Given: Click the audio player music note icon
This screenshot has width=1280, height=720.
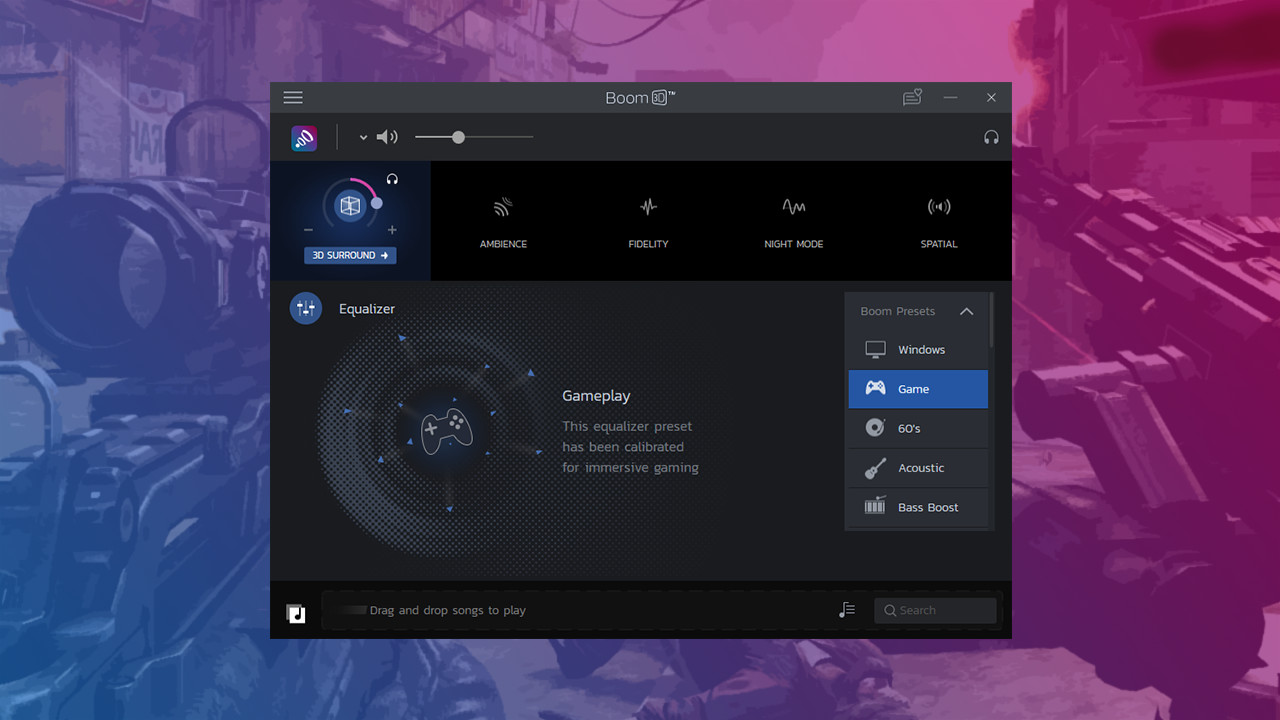Looking at the screenshot, I should tap(295, 613).
